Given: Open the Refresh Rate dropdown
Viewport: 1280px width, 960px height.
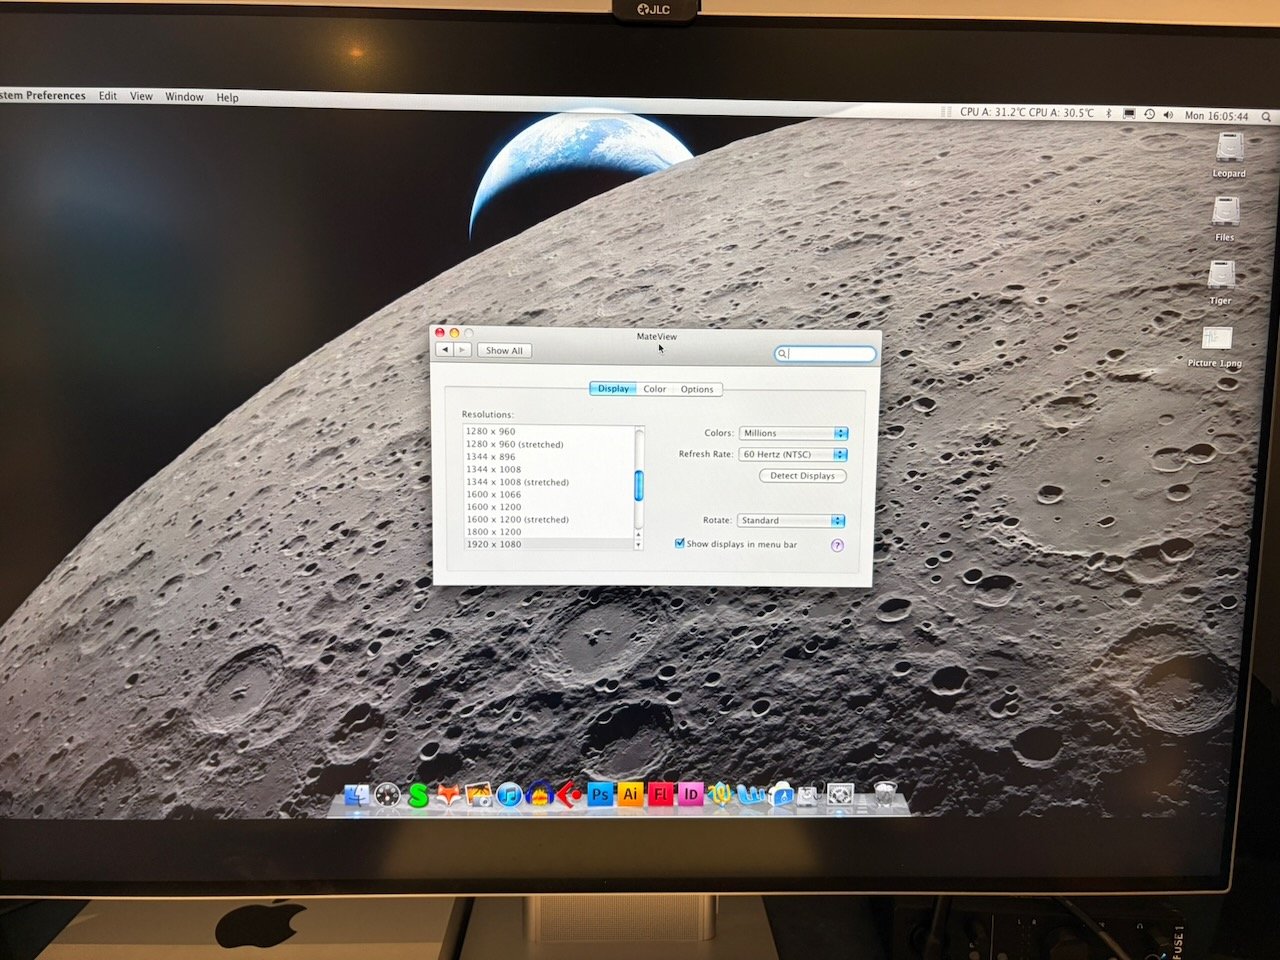Looking at the screenshot, I should tap(793, 454).
